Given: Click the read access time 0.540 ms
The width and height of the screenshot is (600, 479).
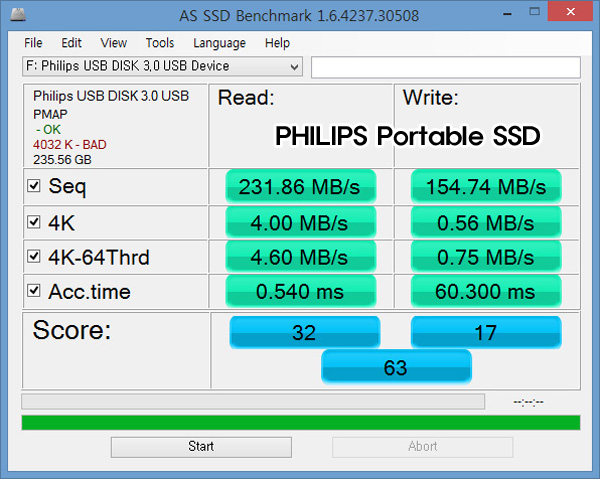Looking at the screenshot, I should pos(301,291).
